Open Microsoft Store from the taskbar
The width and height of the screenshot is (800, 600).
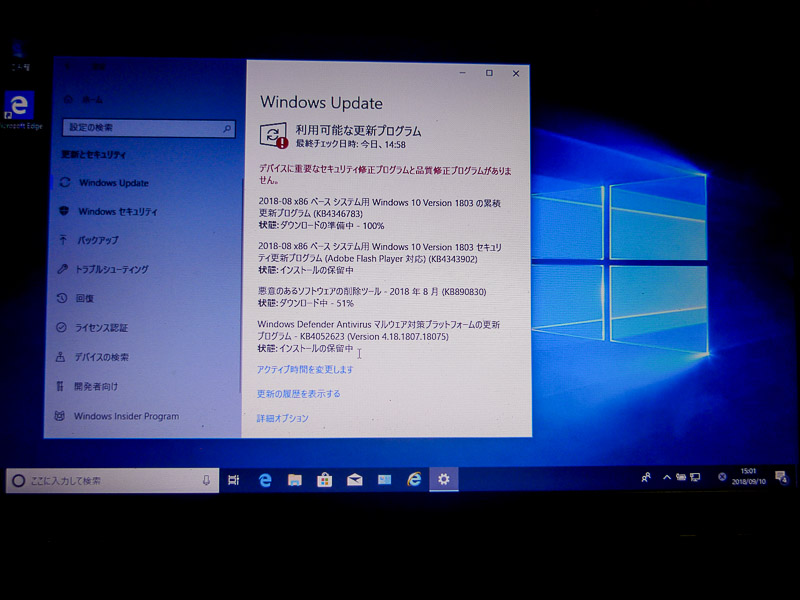[324, 480]
